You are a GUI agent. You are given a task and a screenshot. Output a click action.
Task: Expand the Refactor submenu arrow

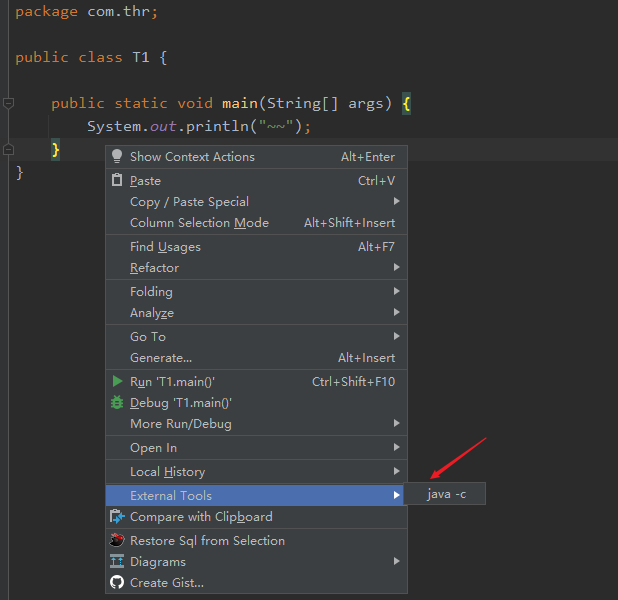click(x=396, y=267)
